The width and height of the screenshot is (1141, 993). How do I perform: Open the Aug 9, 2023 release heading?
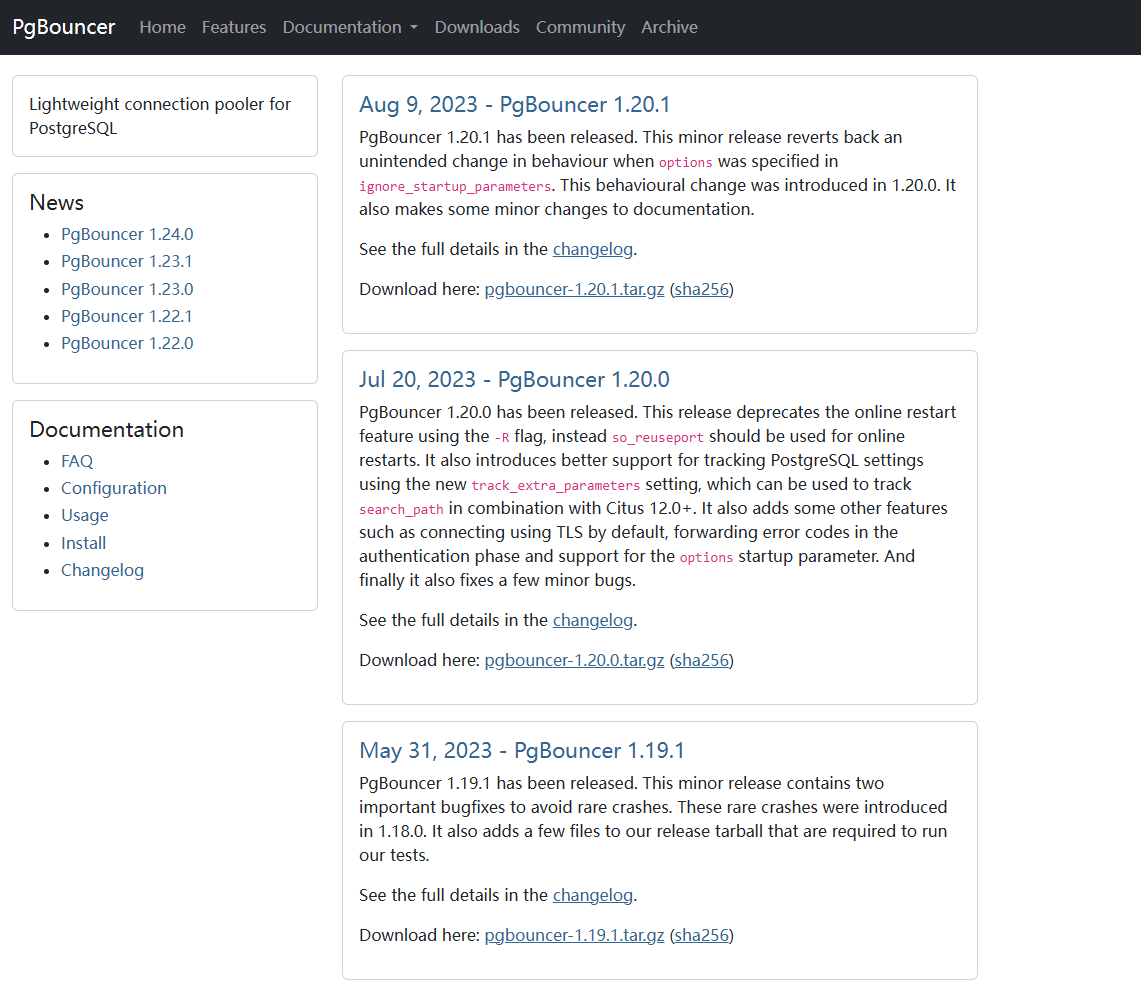(514, 105)
